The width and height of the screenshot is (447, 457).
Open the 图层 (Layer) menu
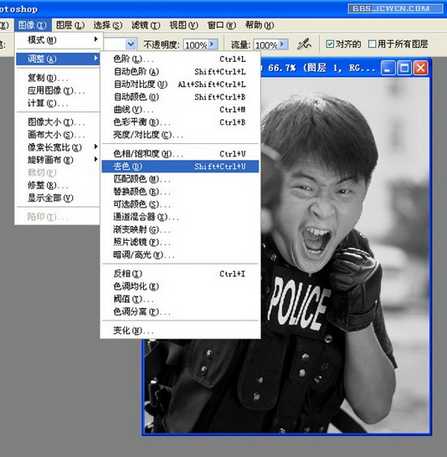click(70, 25)
